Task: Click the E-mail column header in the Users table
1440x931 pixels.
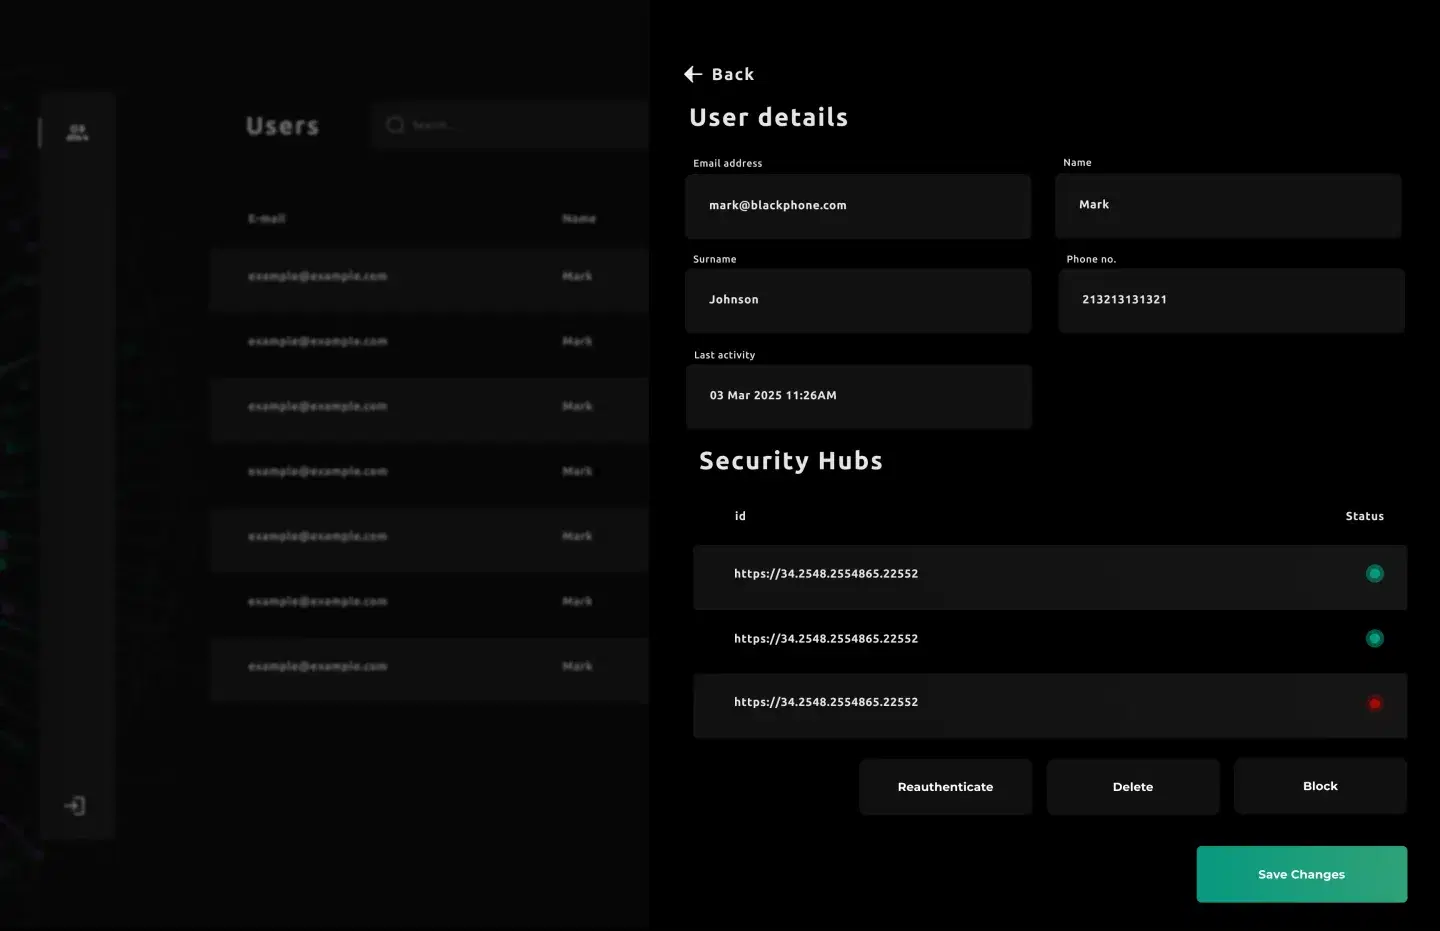Action: coord(267,218)
